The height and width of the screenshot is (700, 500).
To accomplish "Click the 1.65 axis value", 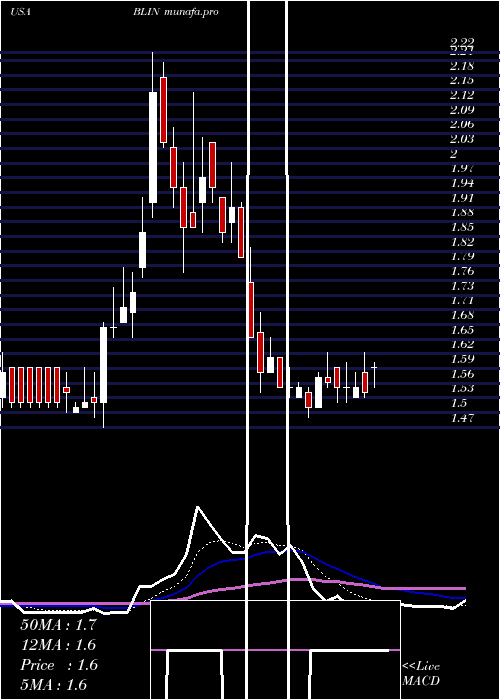I will [x=462, y=329].
